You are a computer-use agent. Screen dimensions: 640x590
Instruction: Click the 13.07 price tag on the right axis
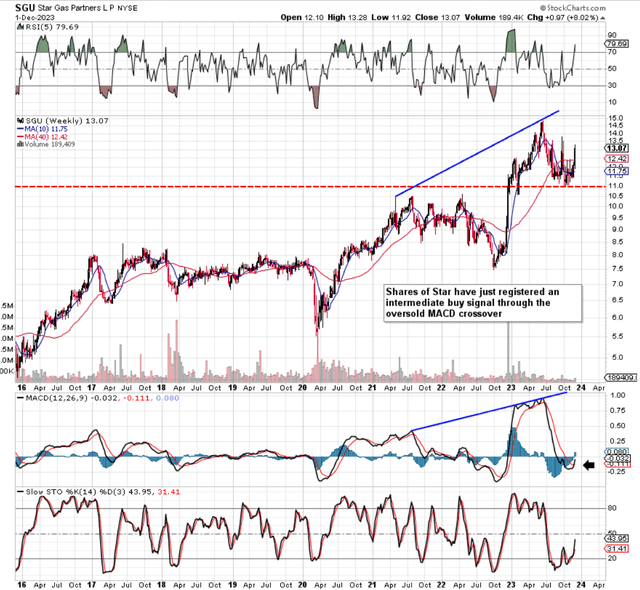tap(617, 148)
